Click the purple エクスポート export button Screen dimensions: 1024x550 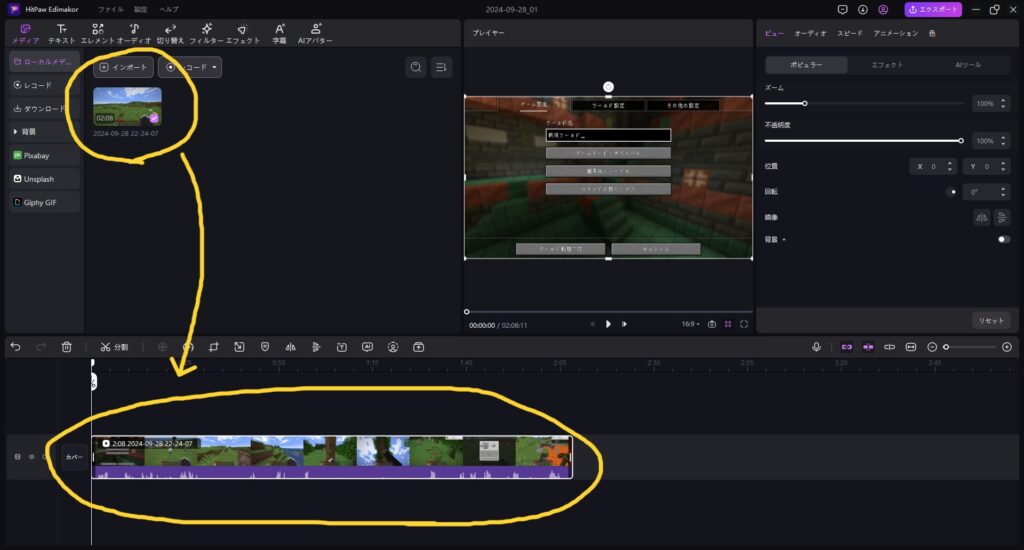[933, 10]
